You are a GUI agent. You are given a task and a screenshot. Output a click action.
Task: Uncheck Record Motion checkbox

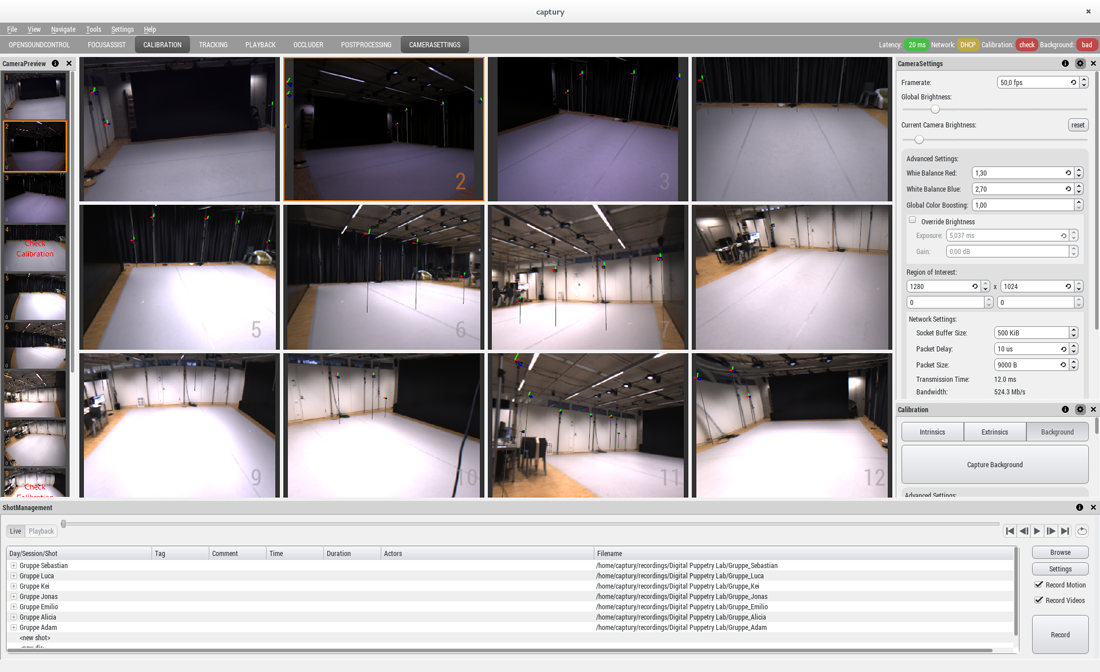[x=1039, y=584]
